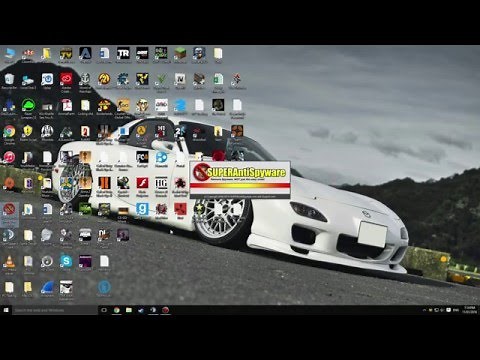The width and height of the screenshot is (480, 360).
Task: Open the Windows Start menu
Action: [x=6, y=310]
